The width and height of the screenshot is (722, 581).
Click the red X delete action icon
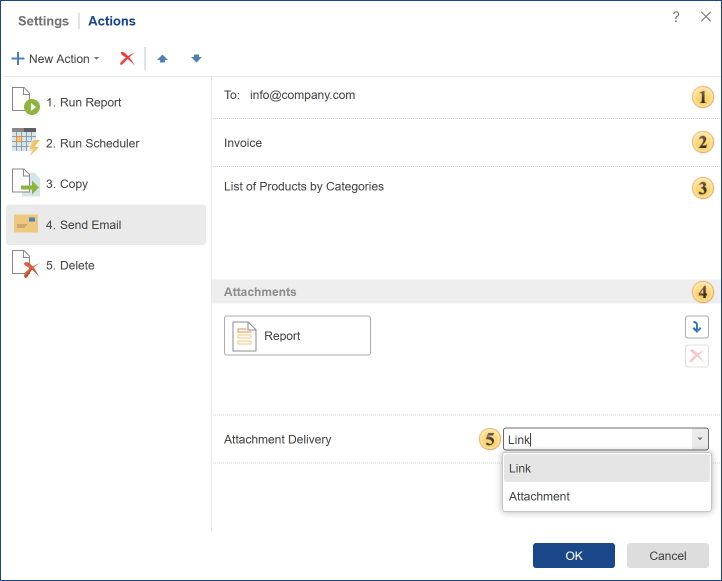(x=127, y=59)
